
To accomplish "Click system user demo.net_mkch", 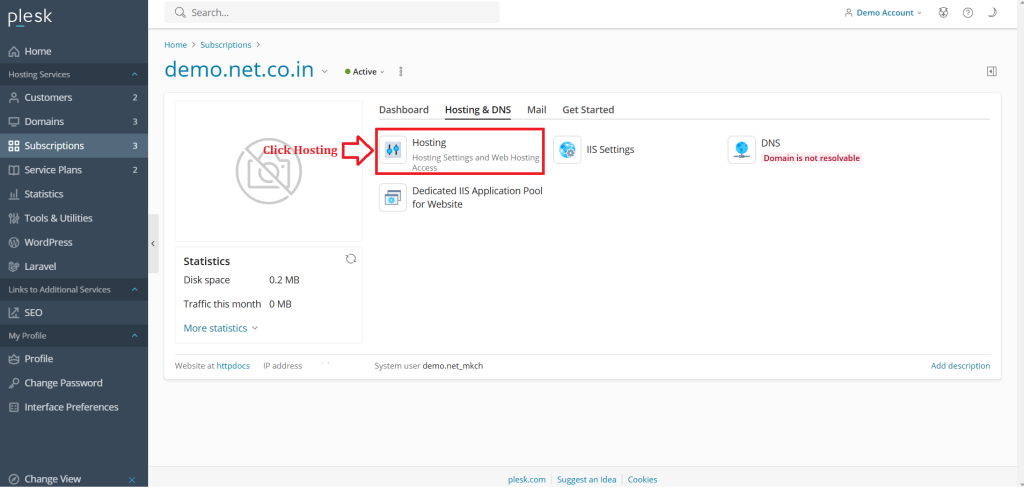I will point(453,366).
